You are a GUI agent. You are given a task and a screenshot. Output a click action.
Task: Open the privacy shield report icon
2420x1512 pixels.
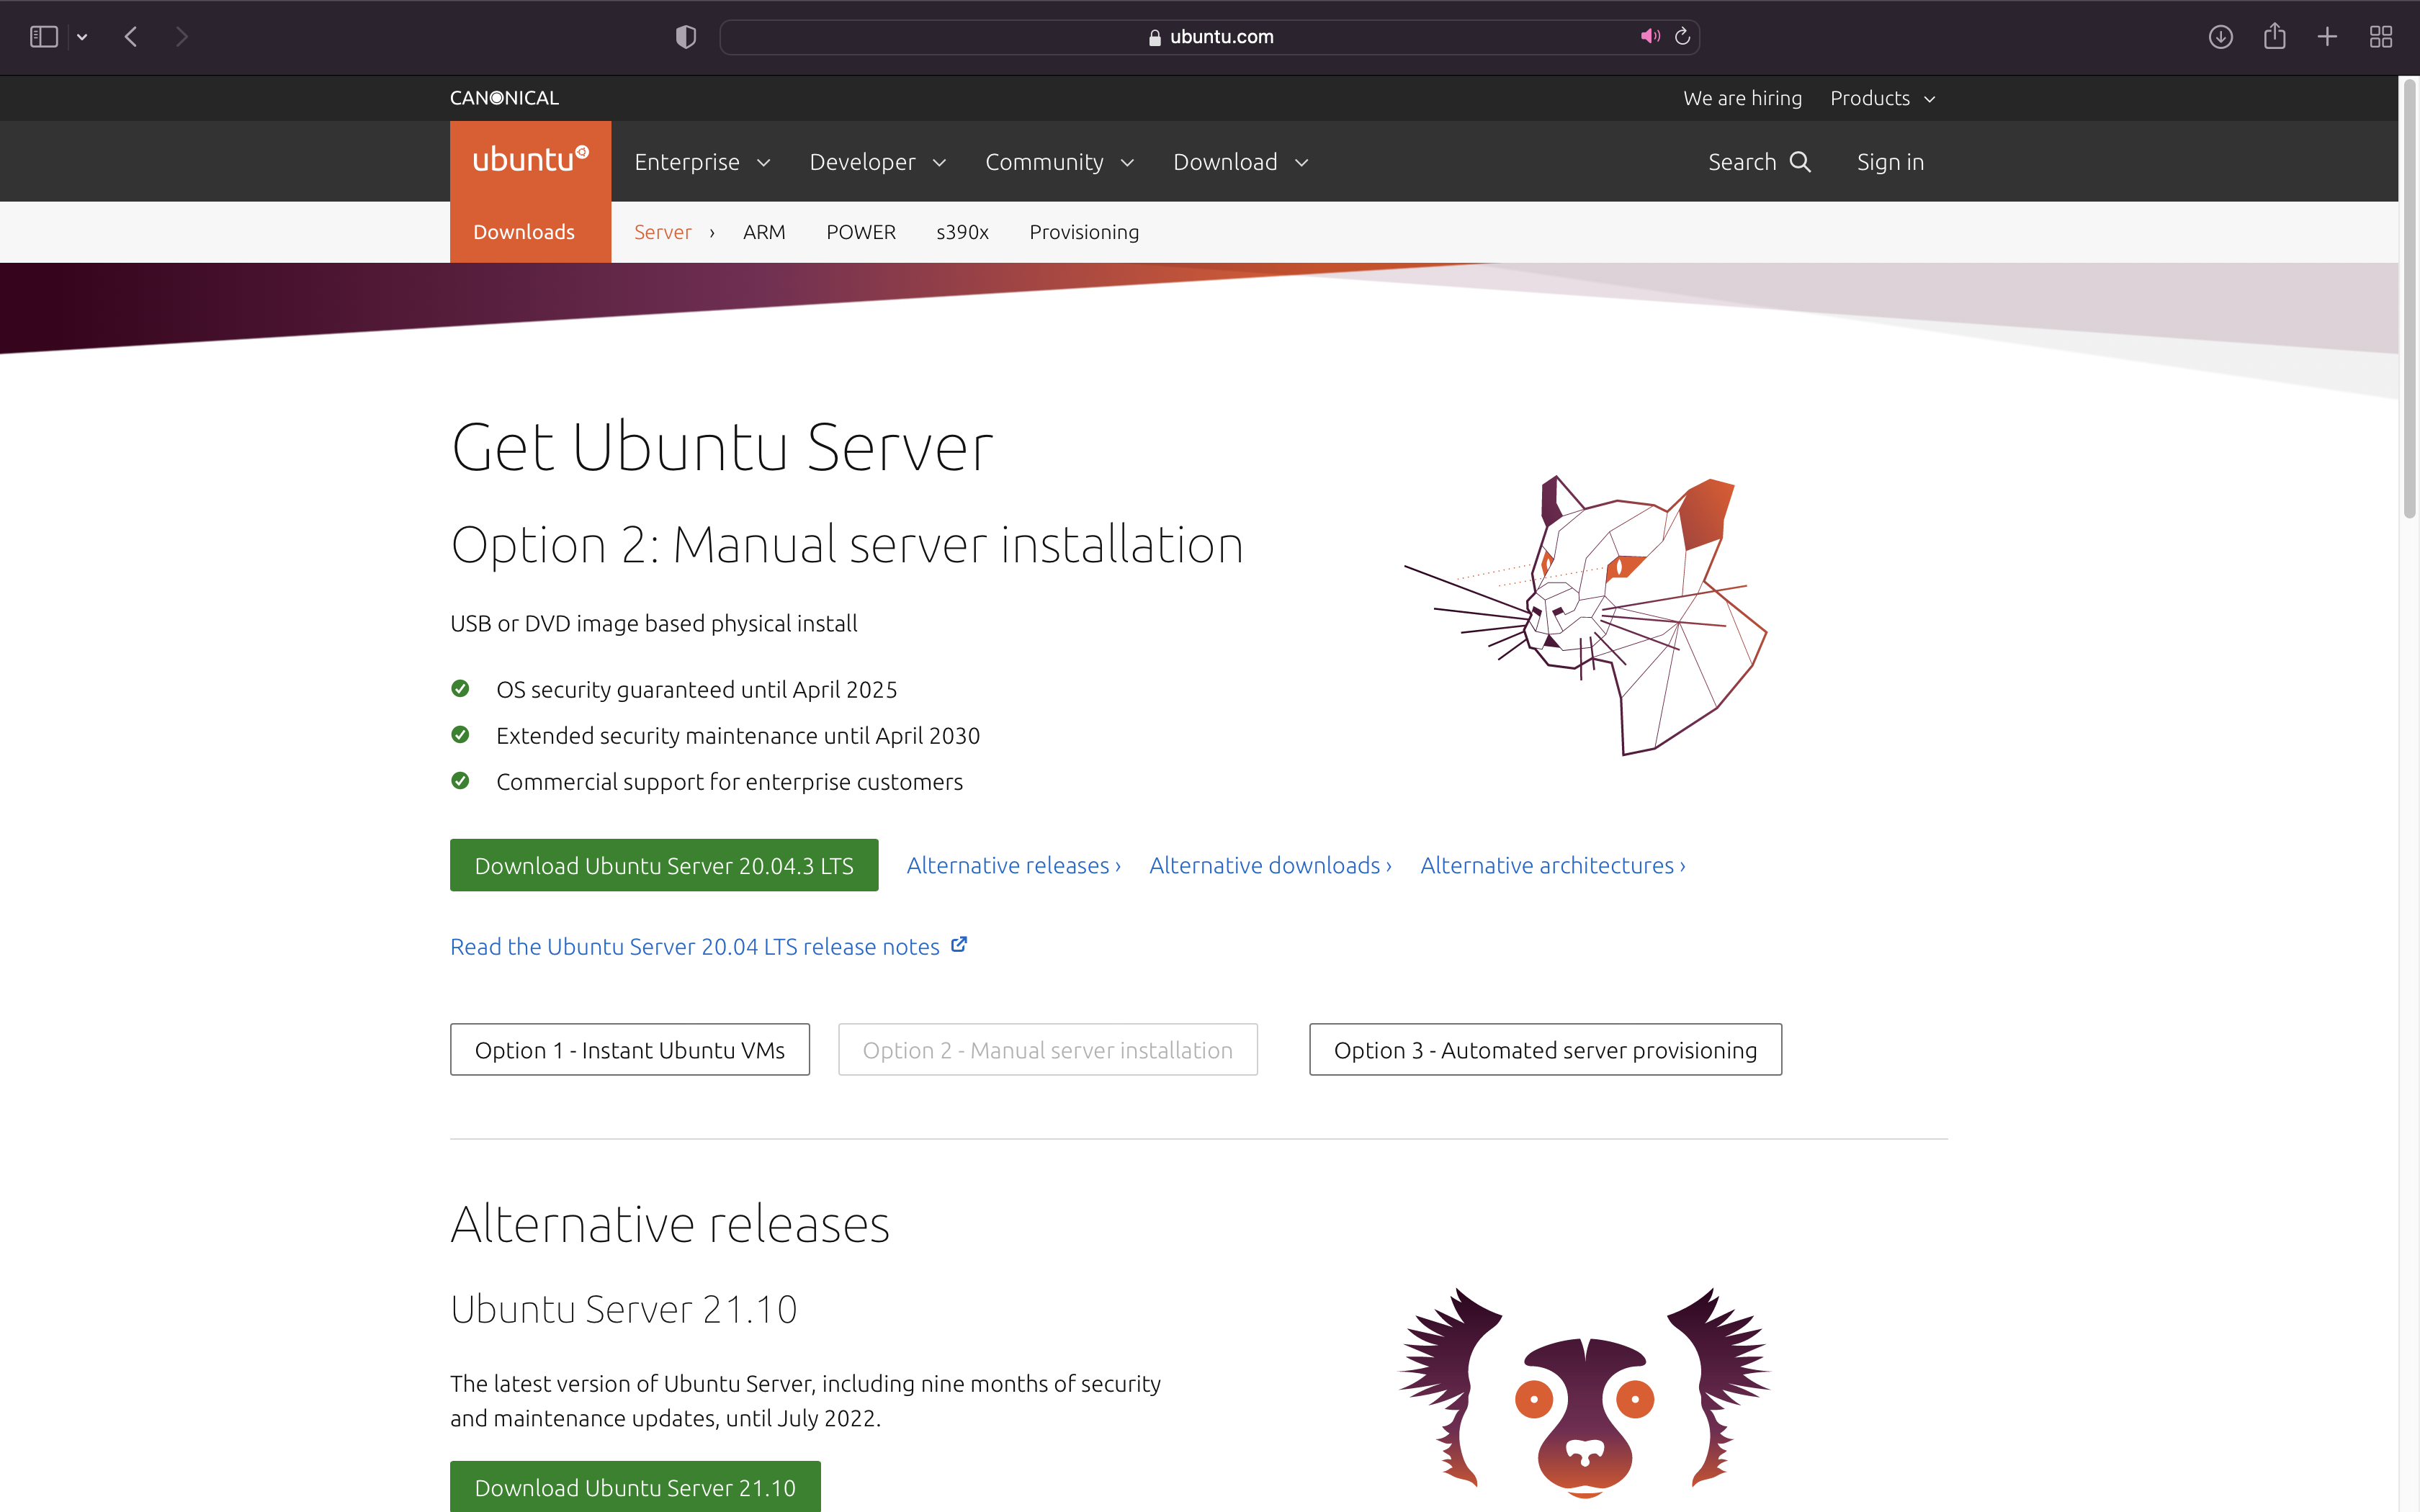pyautogui.click(x=685, y=37)
